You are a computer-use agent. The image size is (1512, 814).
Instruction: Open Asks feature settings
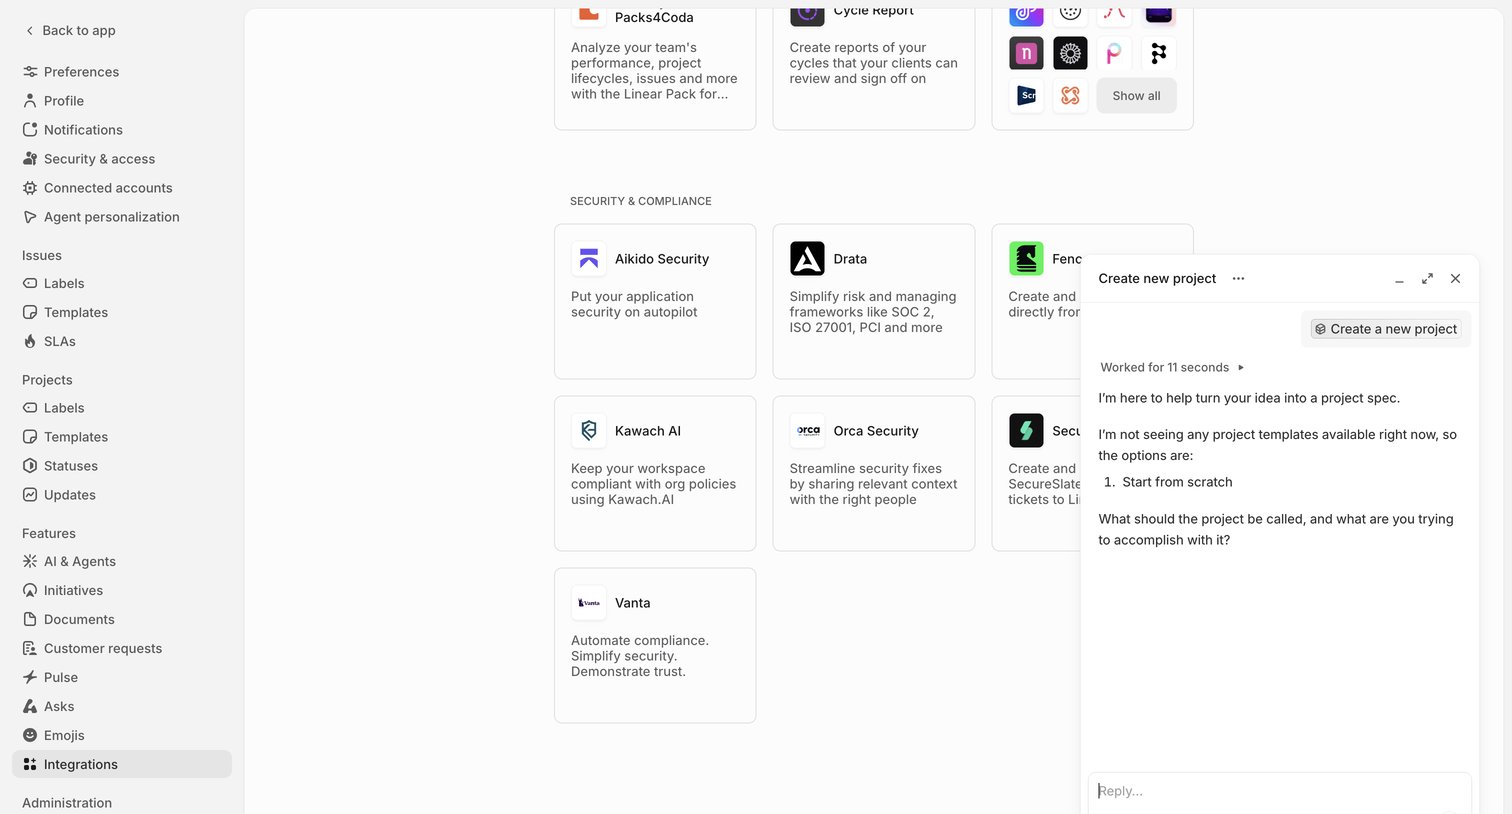point(122,707)
